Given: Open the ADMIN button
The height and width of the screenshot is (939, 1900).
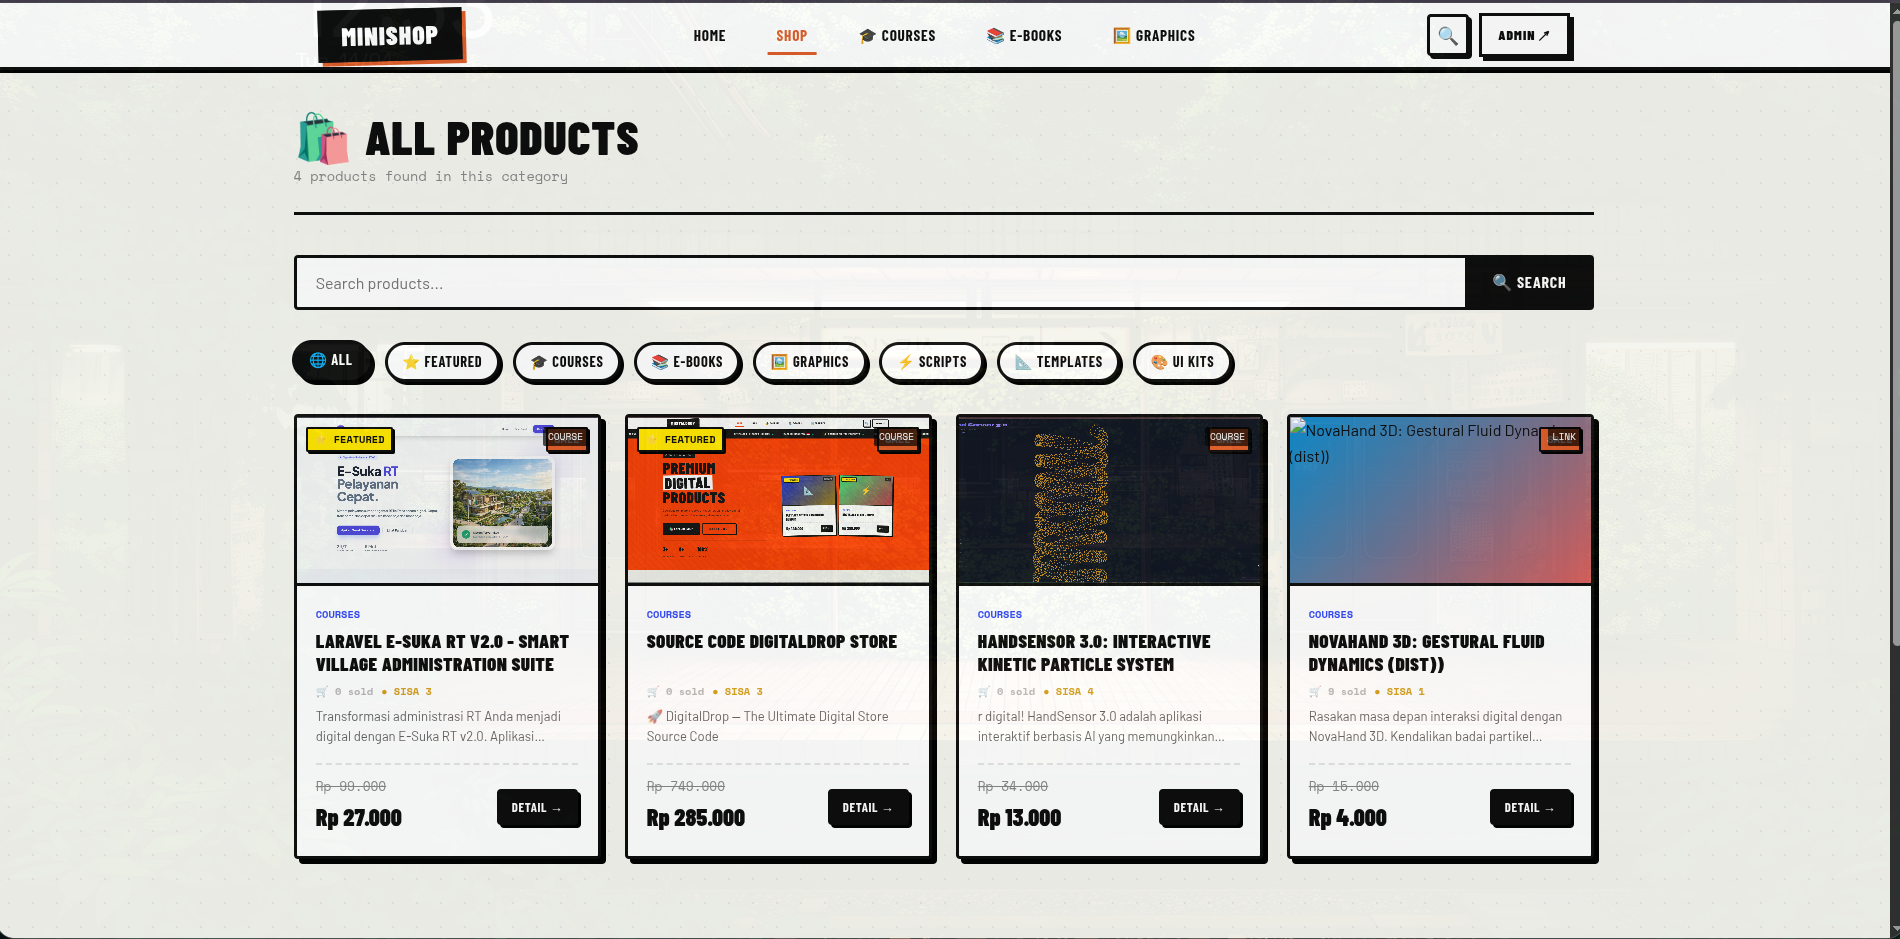Looking at the screenshot, I should click(1524, 36).
